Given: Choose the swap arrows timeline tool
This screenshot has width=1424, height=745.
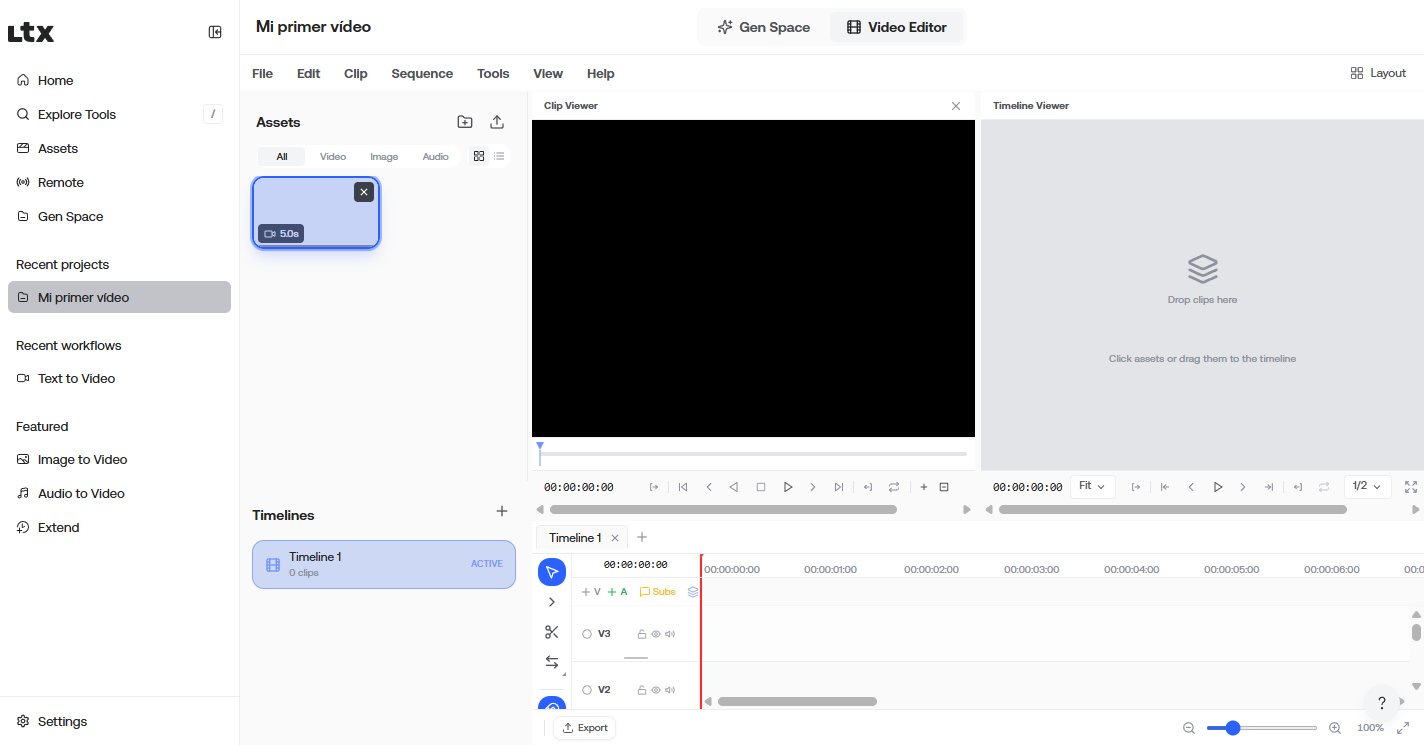Looking at the screenshot, I should 552,662.
